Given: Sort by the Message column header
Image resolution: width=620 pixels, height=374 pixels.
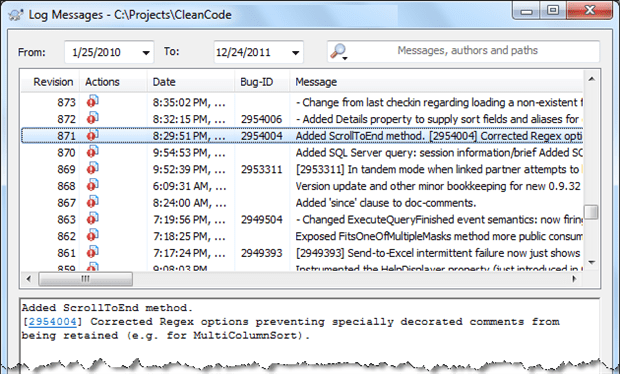Looking at the screenshot, I should click(316, 82).
